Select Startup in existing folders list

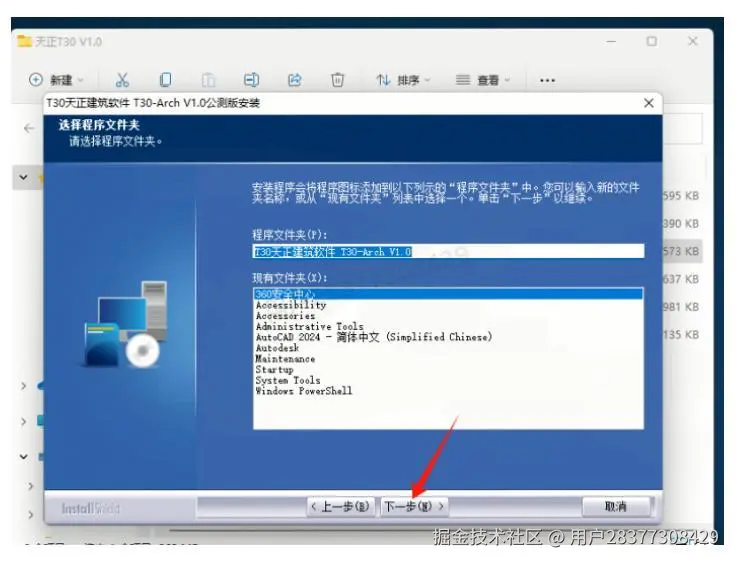(274, 369)
